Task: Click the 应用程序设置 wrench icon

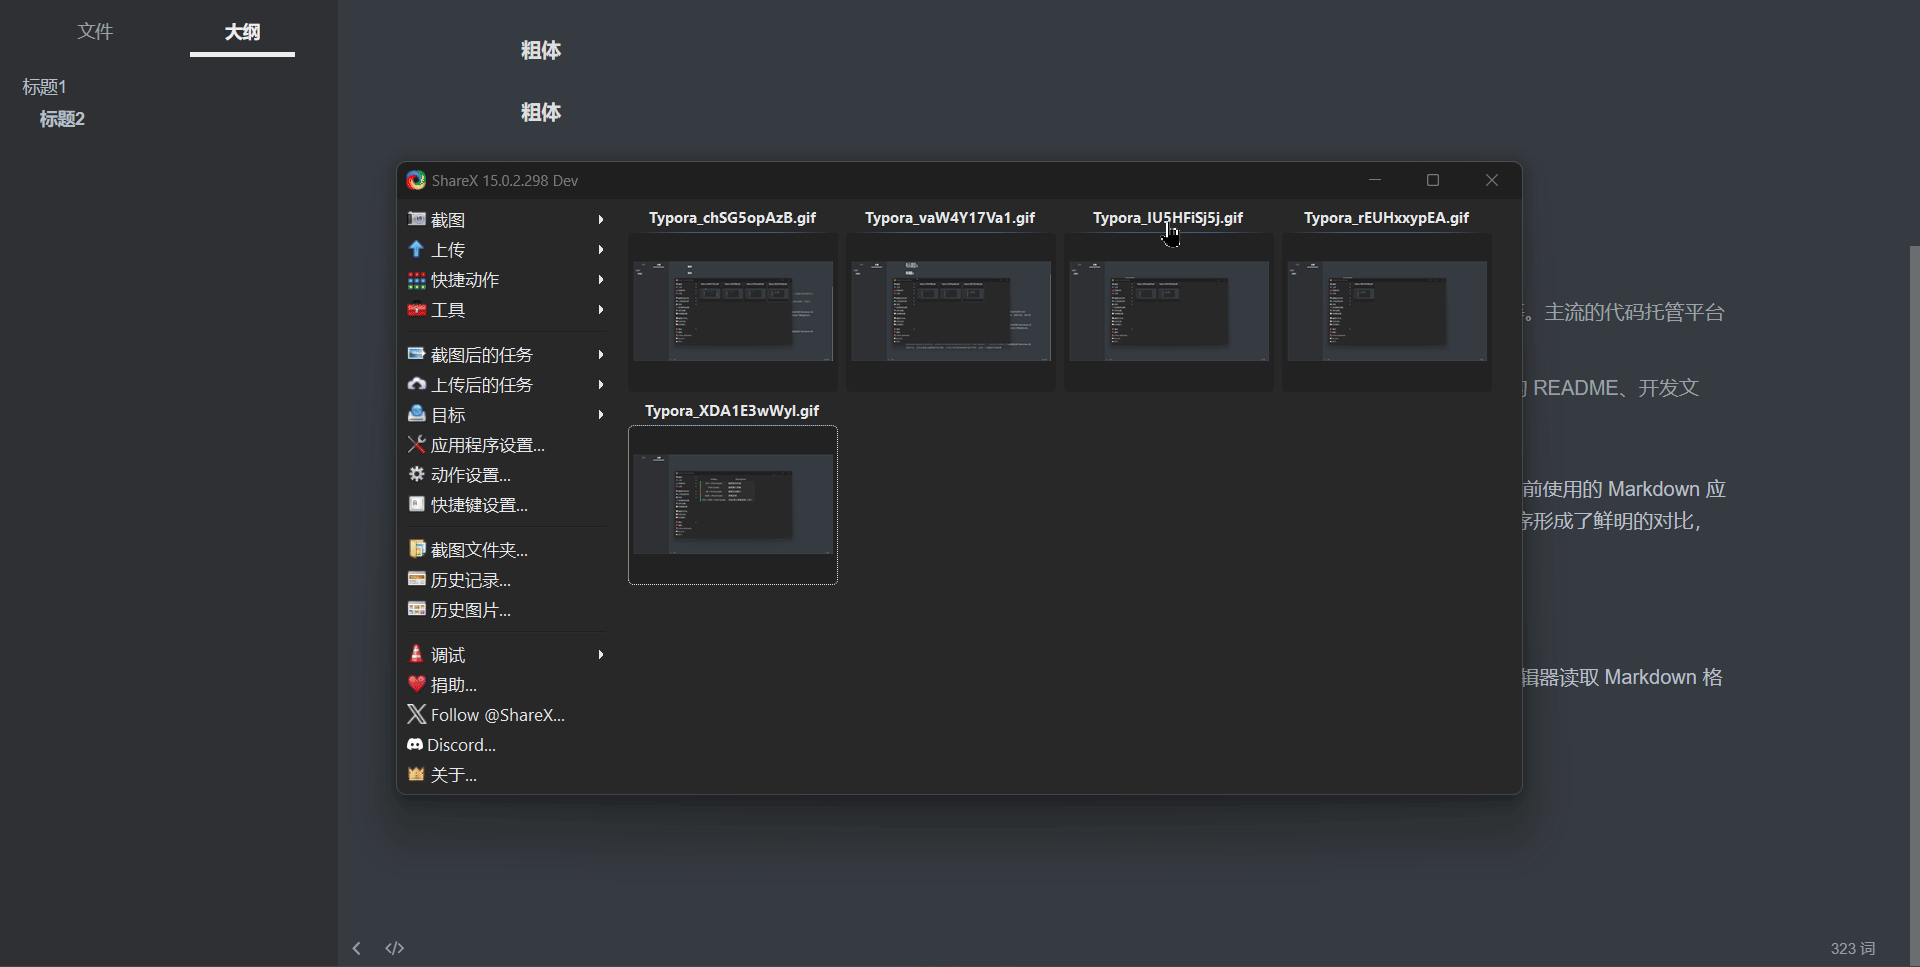Action: 417,444
